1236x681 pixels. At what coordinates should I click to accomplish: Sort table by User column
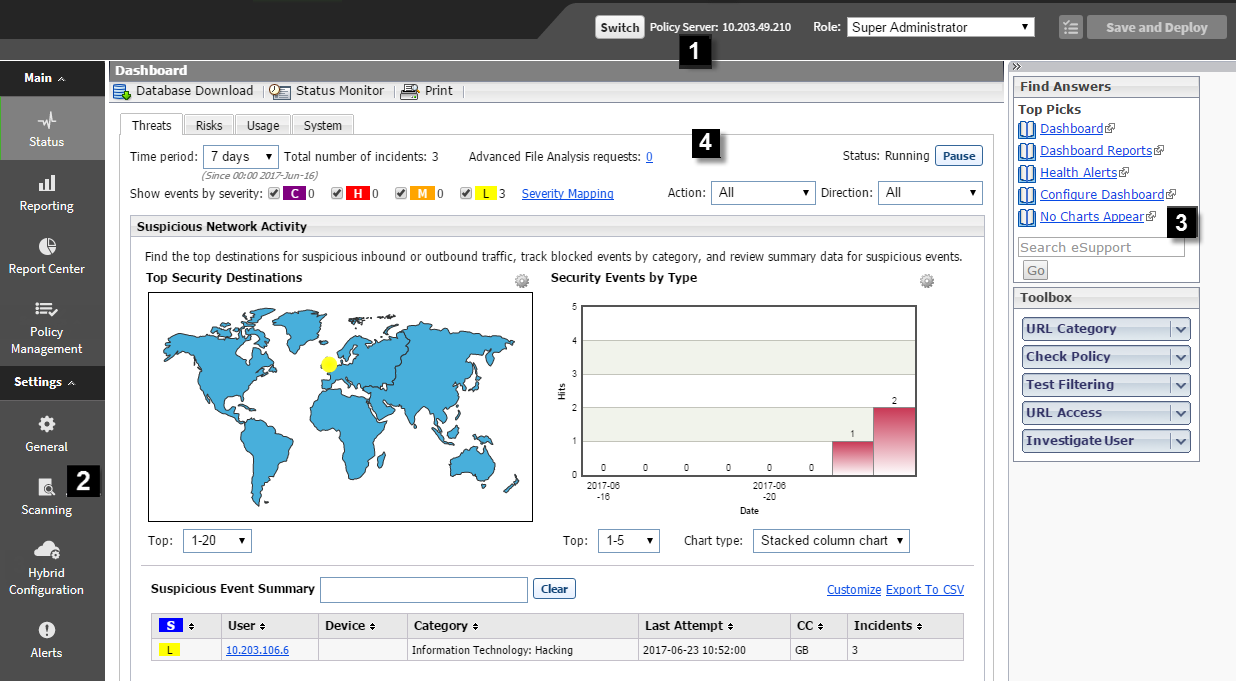(247, 626)
